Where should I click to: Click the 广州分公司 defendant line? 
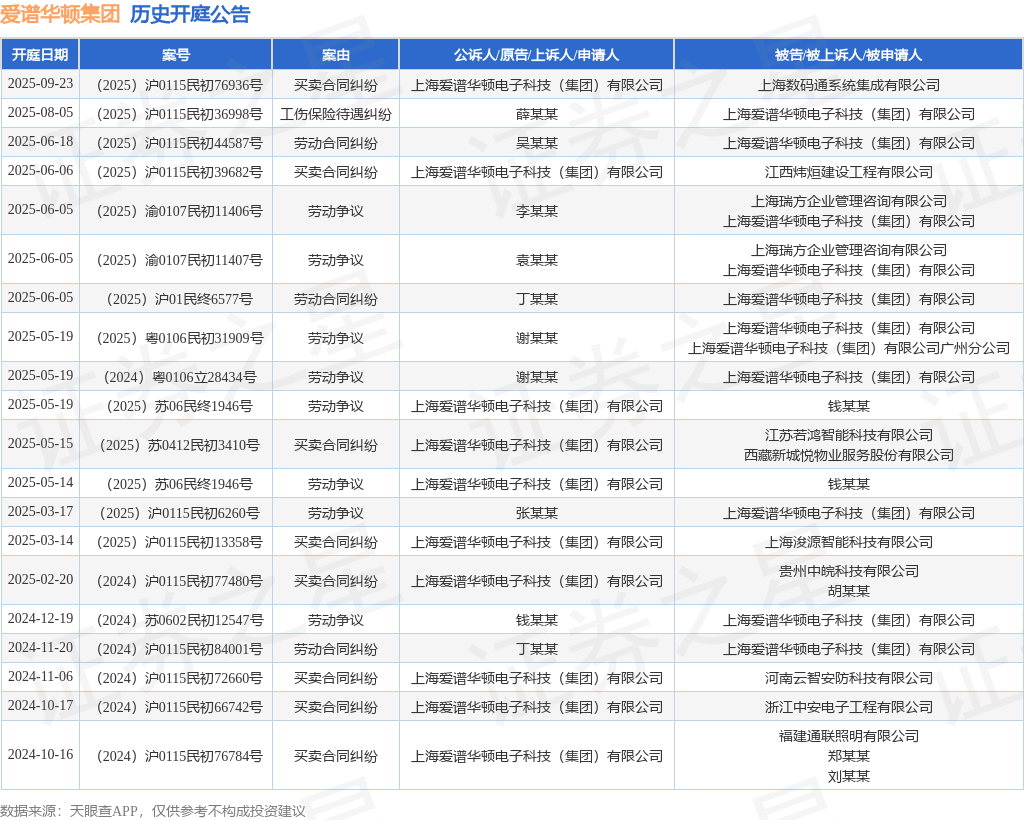848,349
